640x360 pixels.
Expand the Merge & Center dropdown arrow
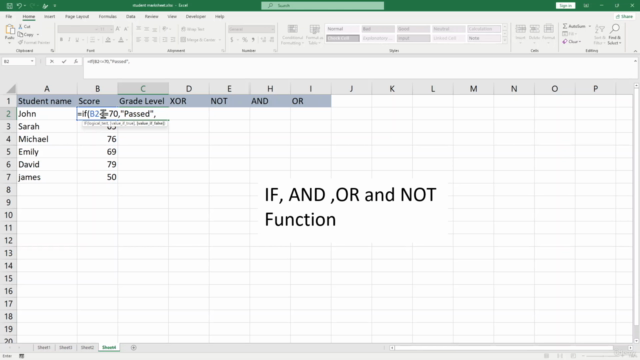coord(220,40)
